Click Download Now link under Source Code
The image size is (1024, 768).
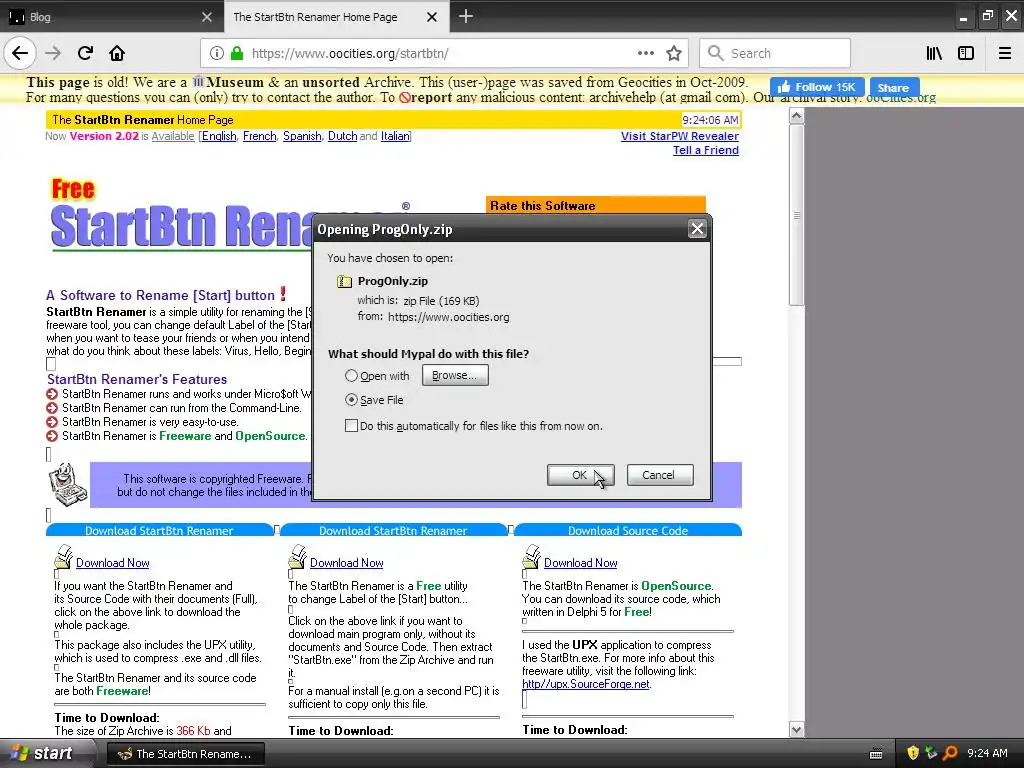pyautogui.click(x=581, y=563)
